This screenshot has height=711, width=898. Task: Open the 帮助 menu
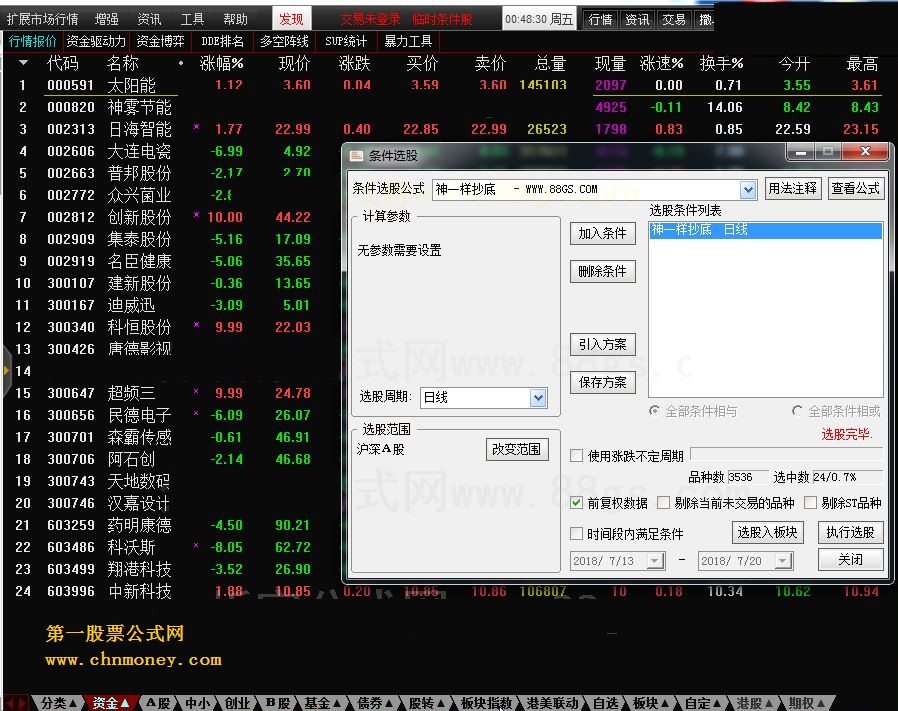235,19
